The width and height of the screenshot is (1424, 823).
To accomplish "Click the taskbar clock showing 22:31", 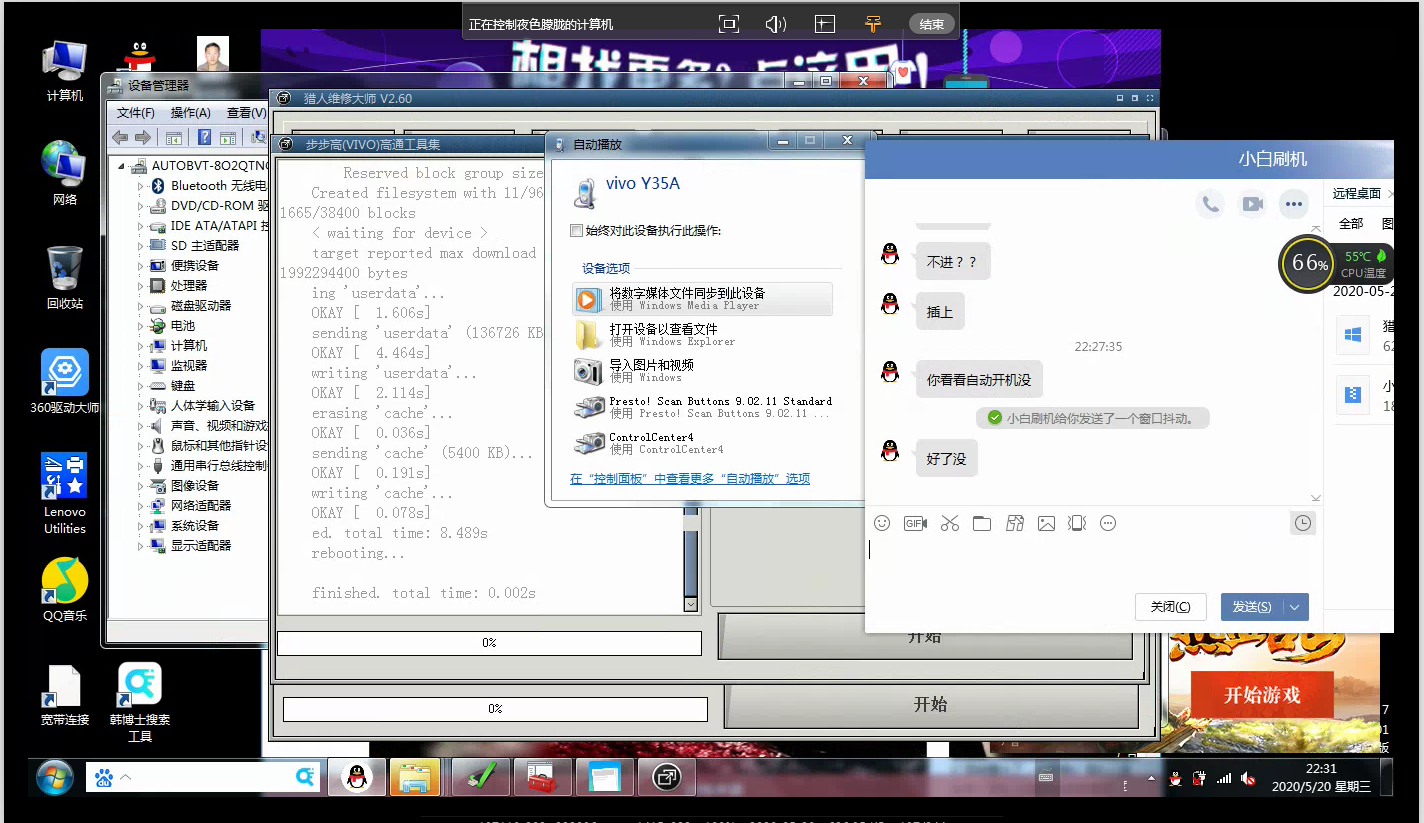I will tap(1321, 777).
